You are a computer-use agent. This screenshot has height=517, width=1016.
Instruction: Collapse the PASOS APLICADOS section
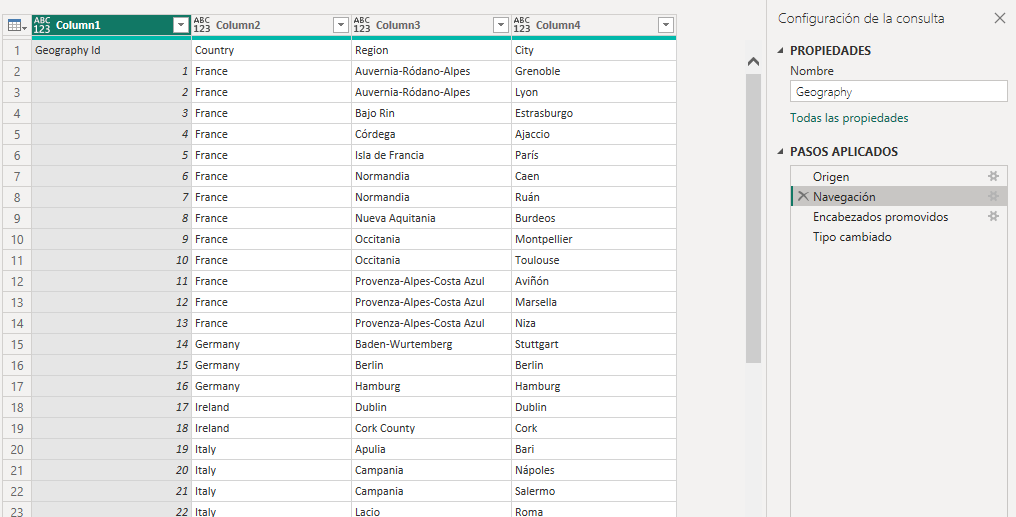(x=781, y=152)
